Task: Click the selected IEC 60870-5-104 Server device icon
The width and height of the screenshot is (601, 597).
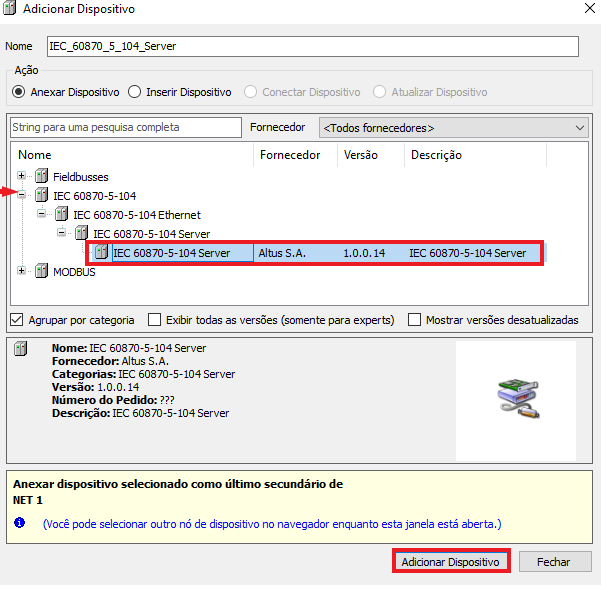Action: [x=101, y=253]
